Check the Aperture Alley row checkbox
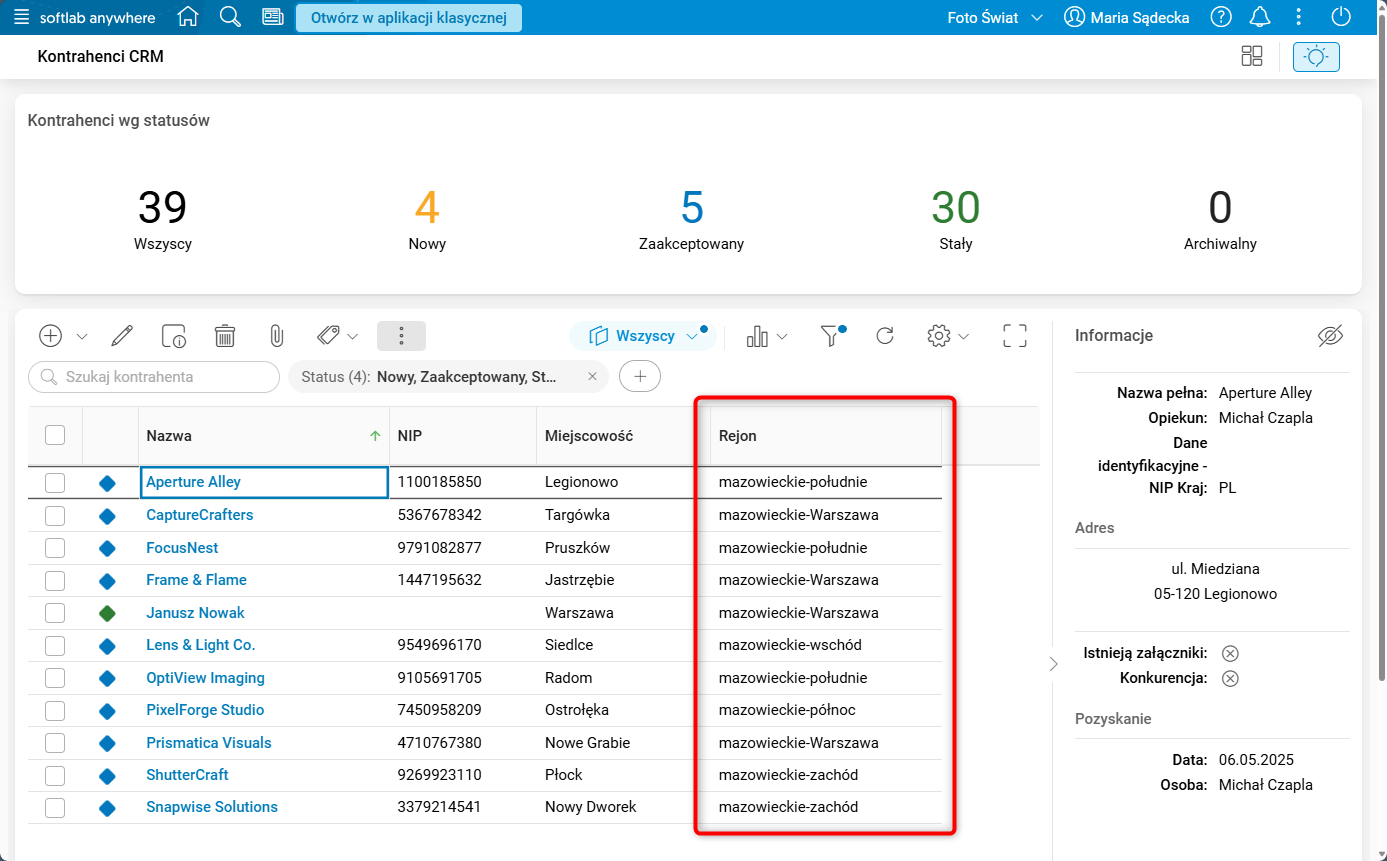The image size is (1387, 861). (55, 483)
